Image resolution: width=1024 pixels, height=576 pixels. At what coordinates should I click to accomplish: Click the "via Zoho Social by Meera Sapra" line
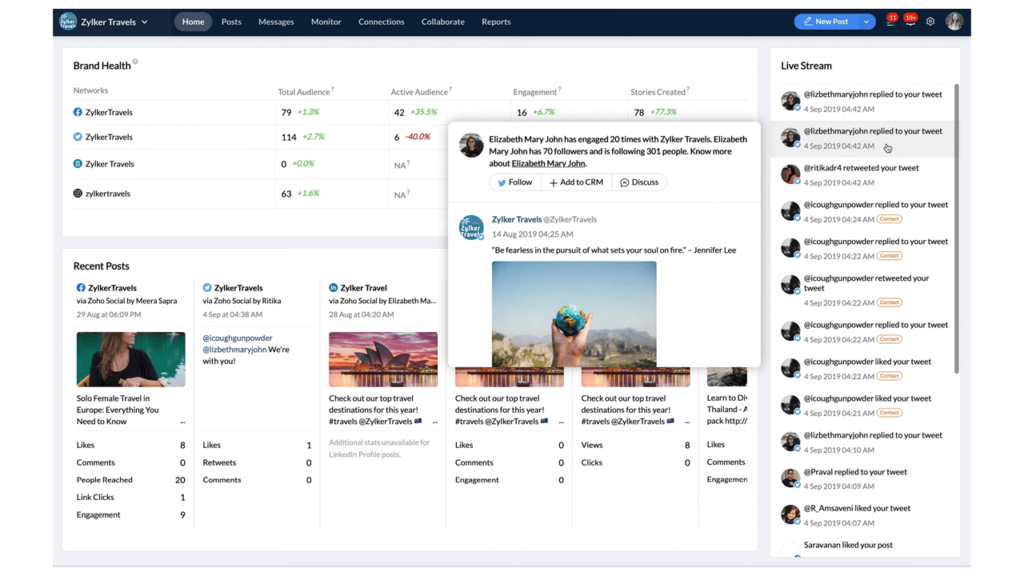(x=127, y=301)
